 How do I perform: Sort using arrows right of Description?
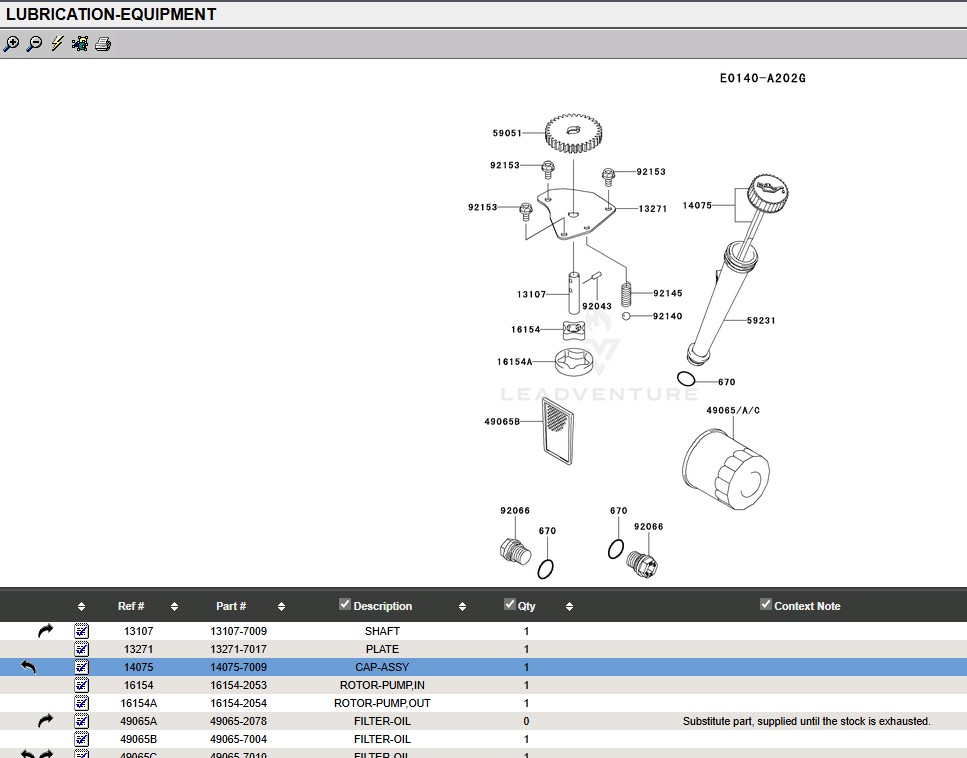coord(462,606)
